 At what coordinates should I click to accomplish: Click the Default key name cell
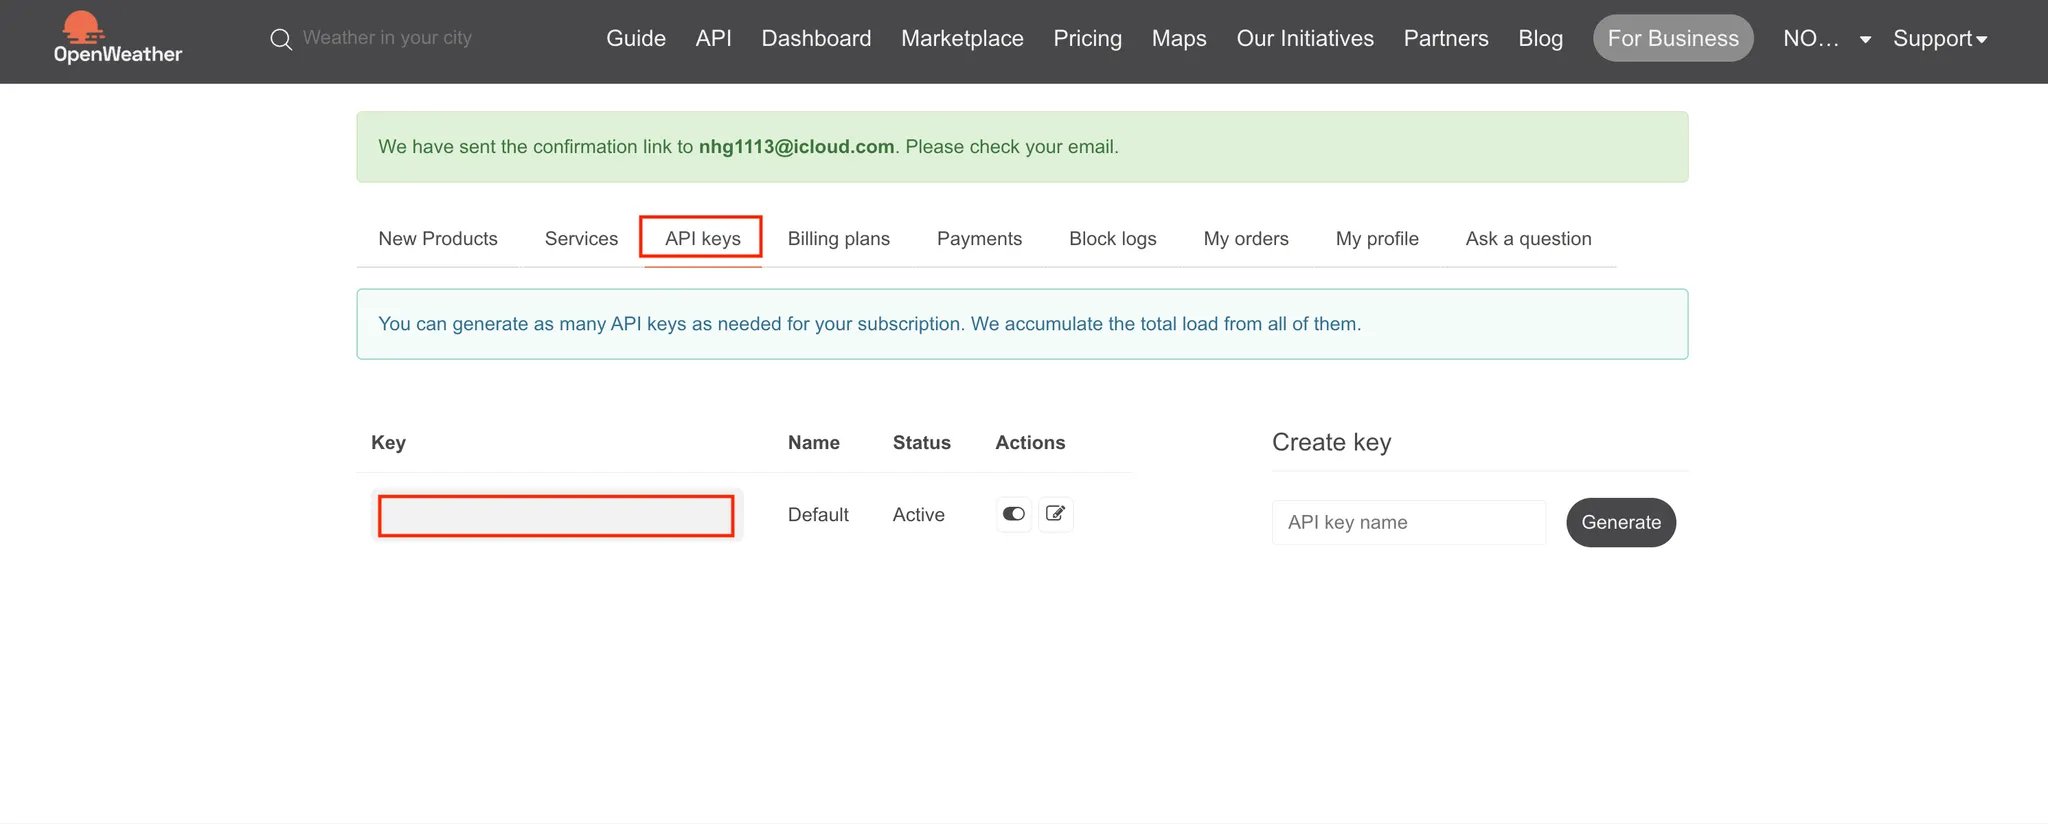(x=818, y=515)
